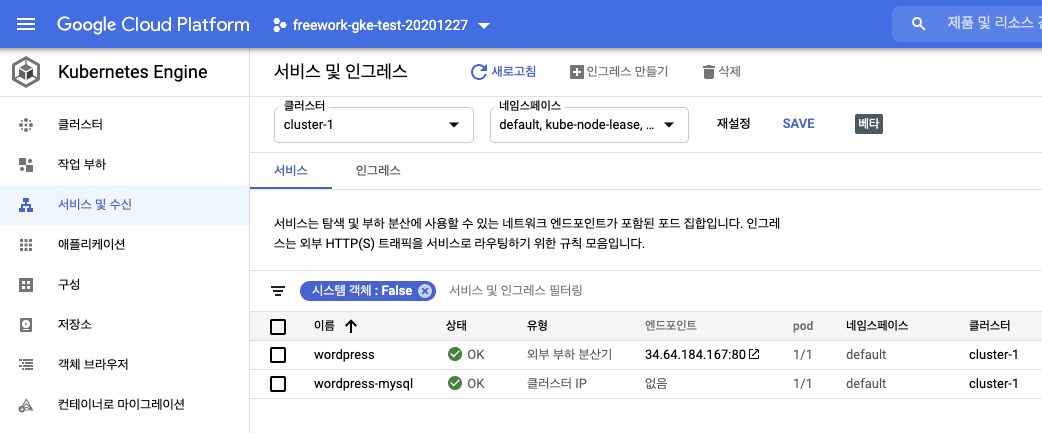The width and height of the screenshot is (1042, 433).
Task: Click the 작업 부하 sidebar icon
Action: (x=26, y=165)
